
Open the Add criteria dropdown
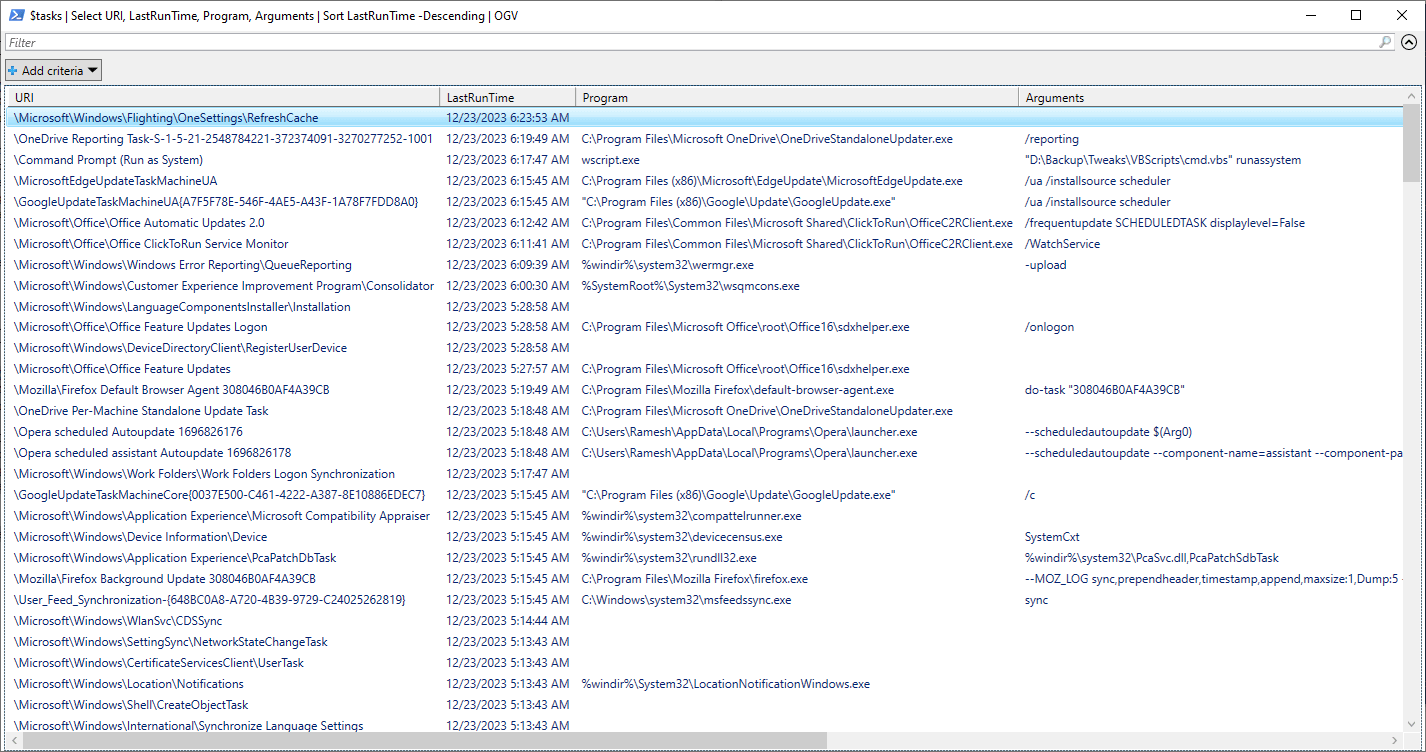54,70
